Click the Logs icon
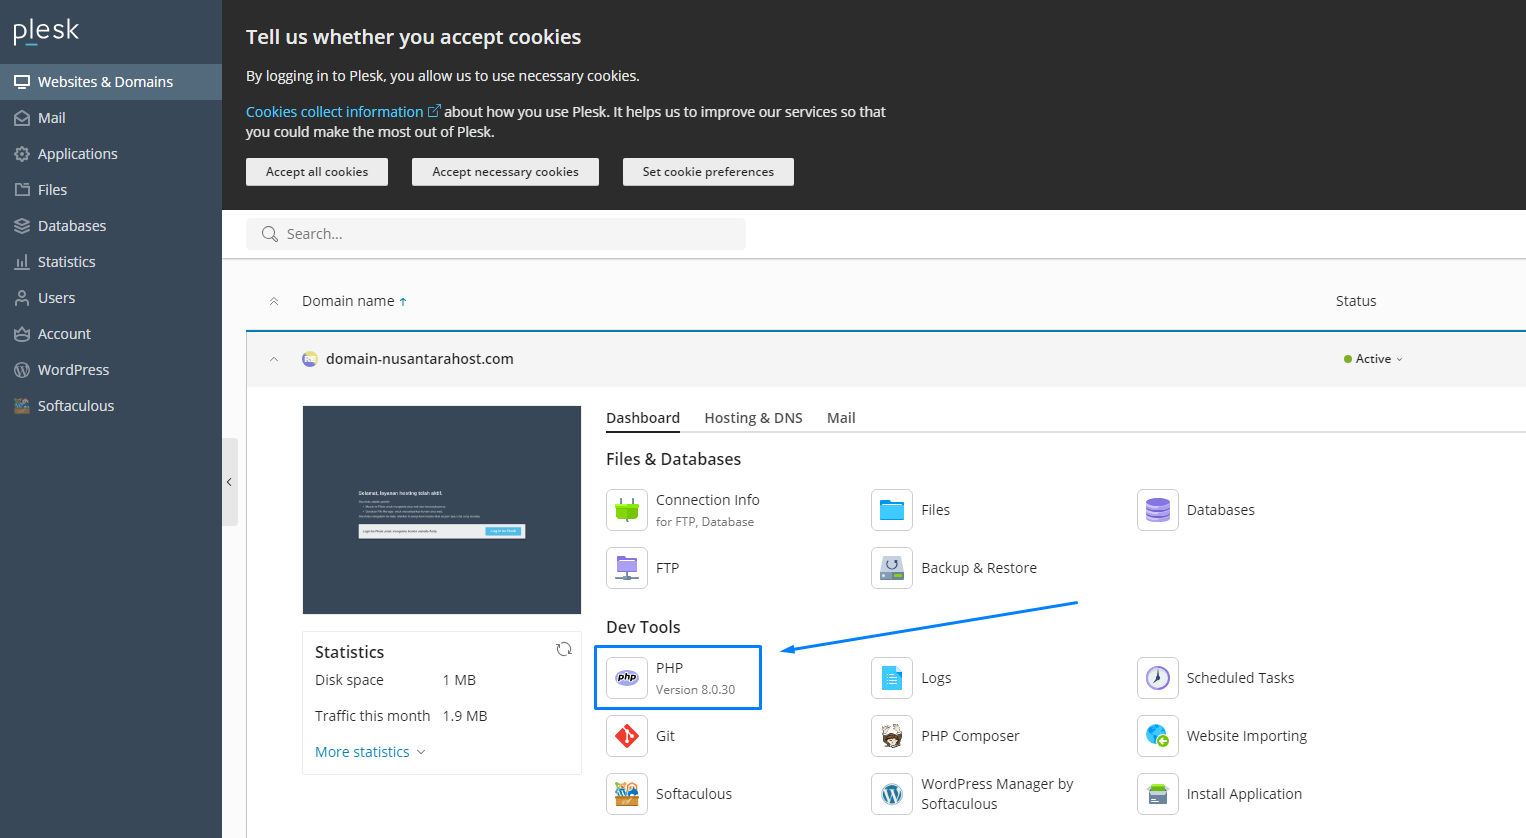The height and width of the screenshot is (838, 1526). point(891,678)
